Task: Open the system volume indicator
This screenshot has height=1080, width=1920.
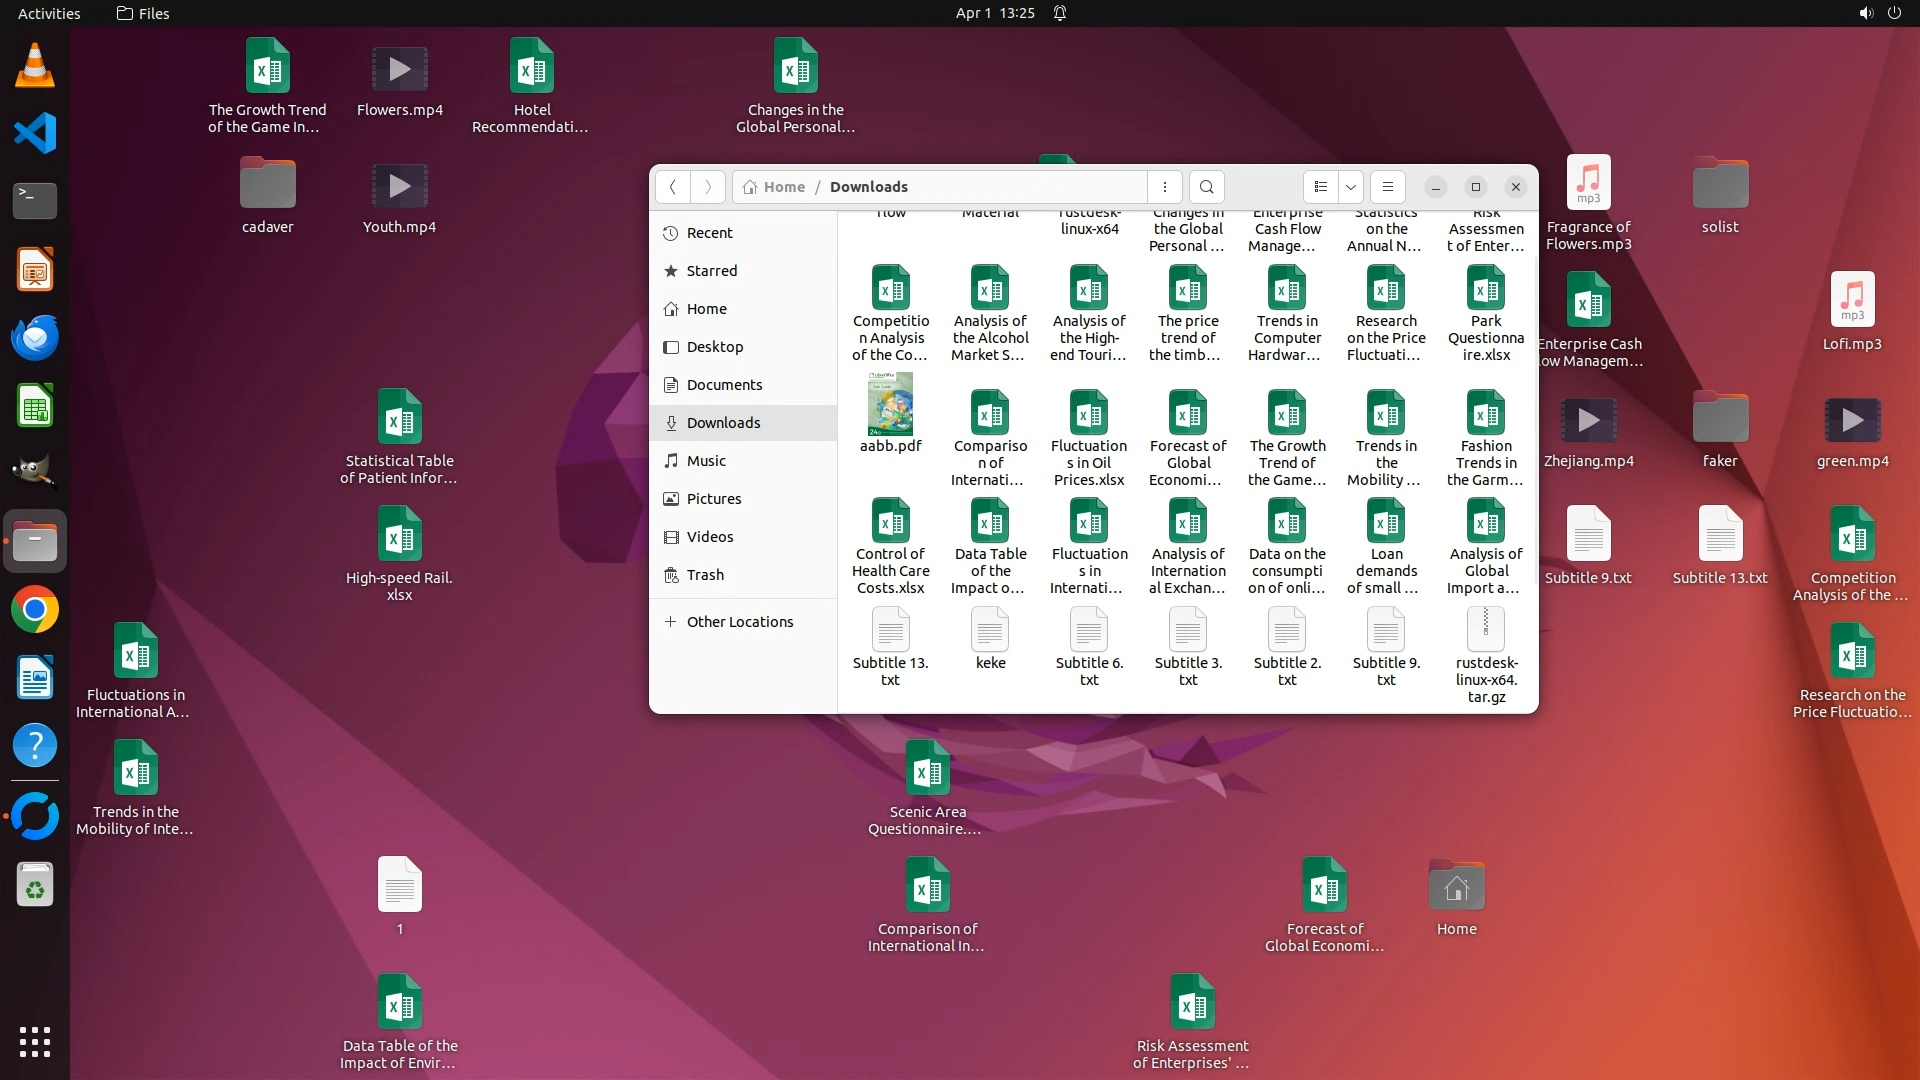Action: [1865, 13]
